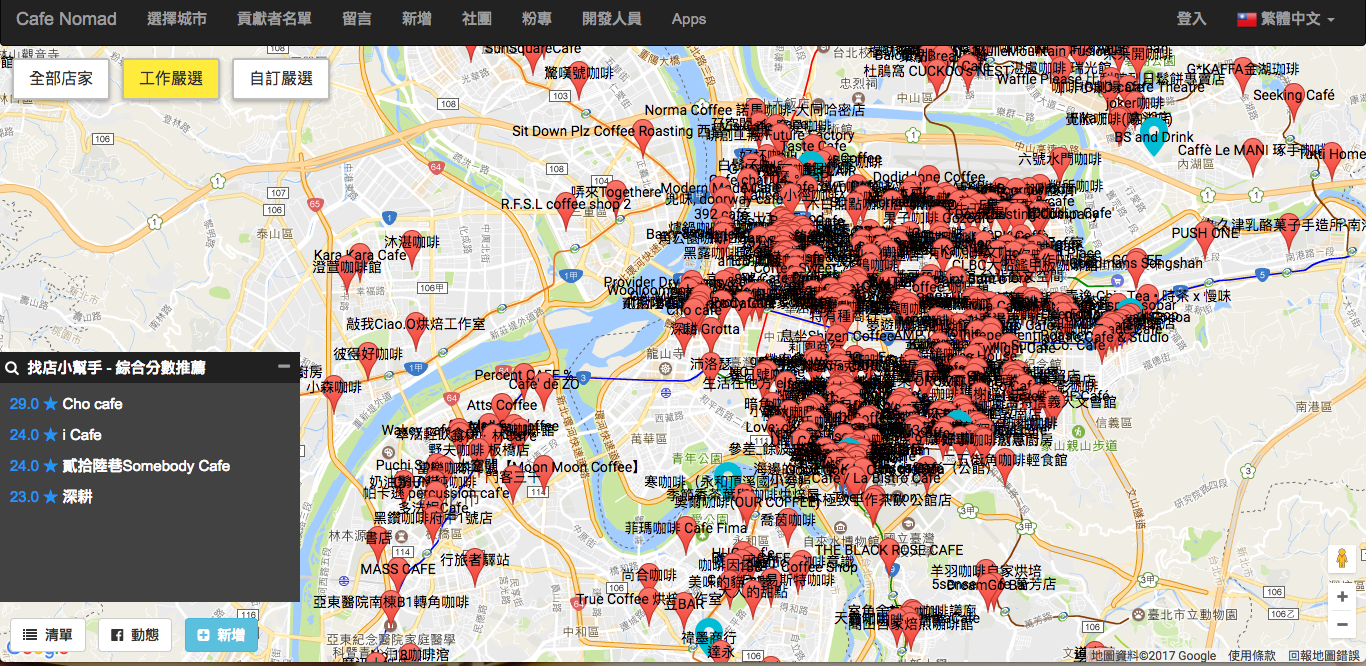
Task: Zoom in the map with plus button
Action: (x=1342, y=597)
